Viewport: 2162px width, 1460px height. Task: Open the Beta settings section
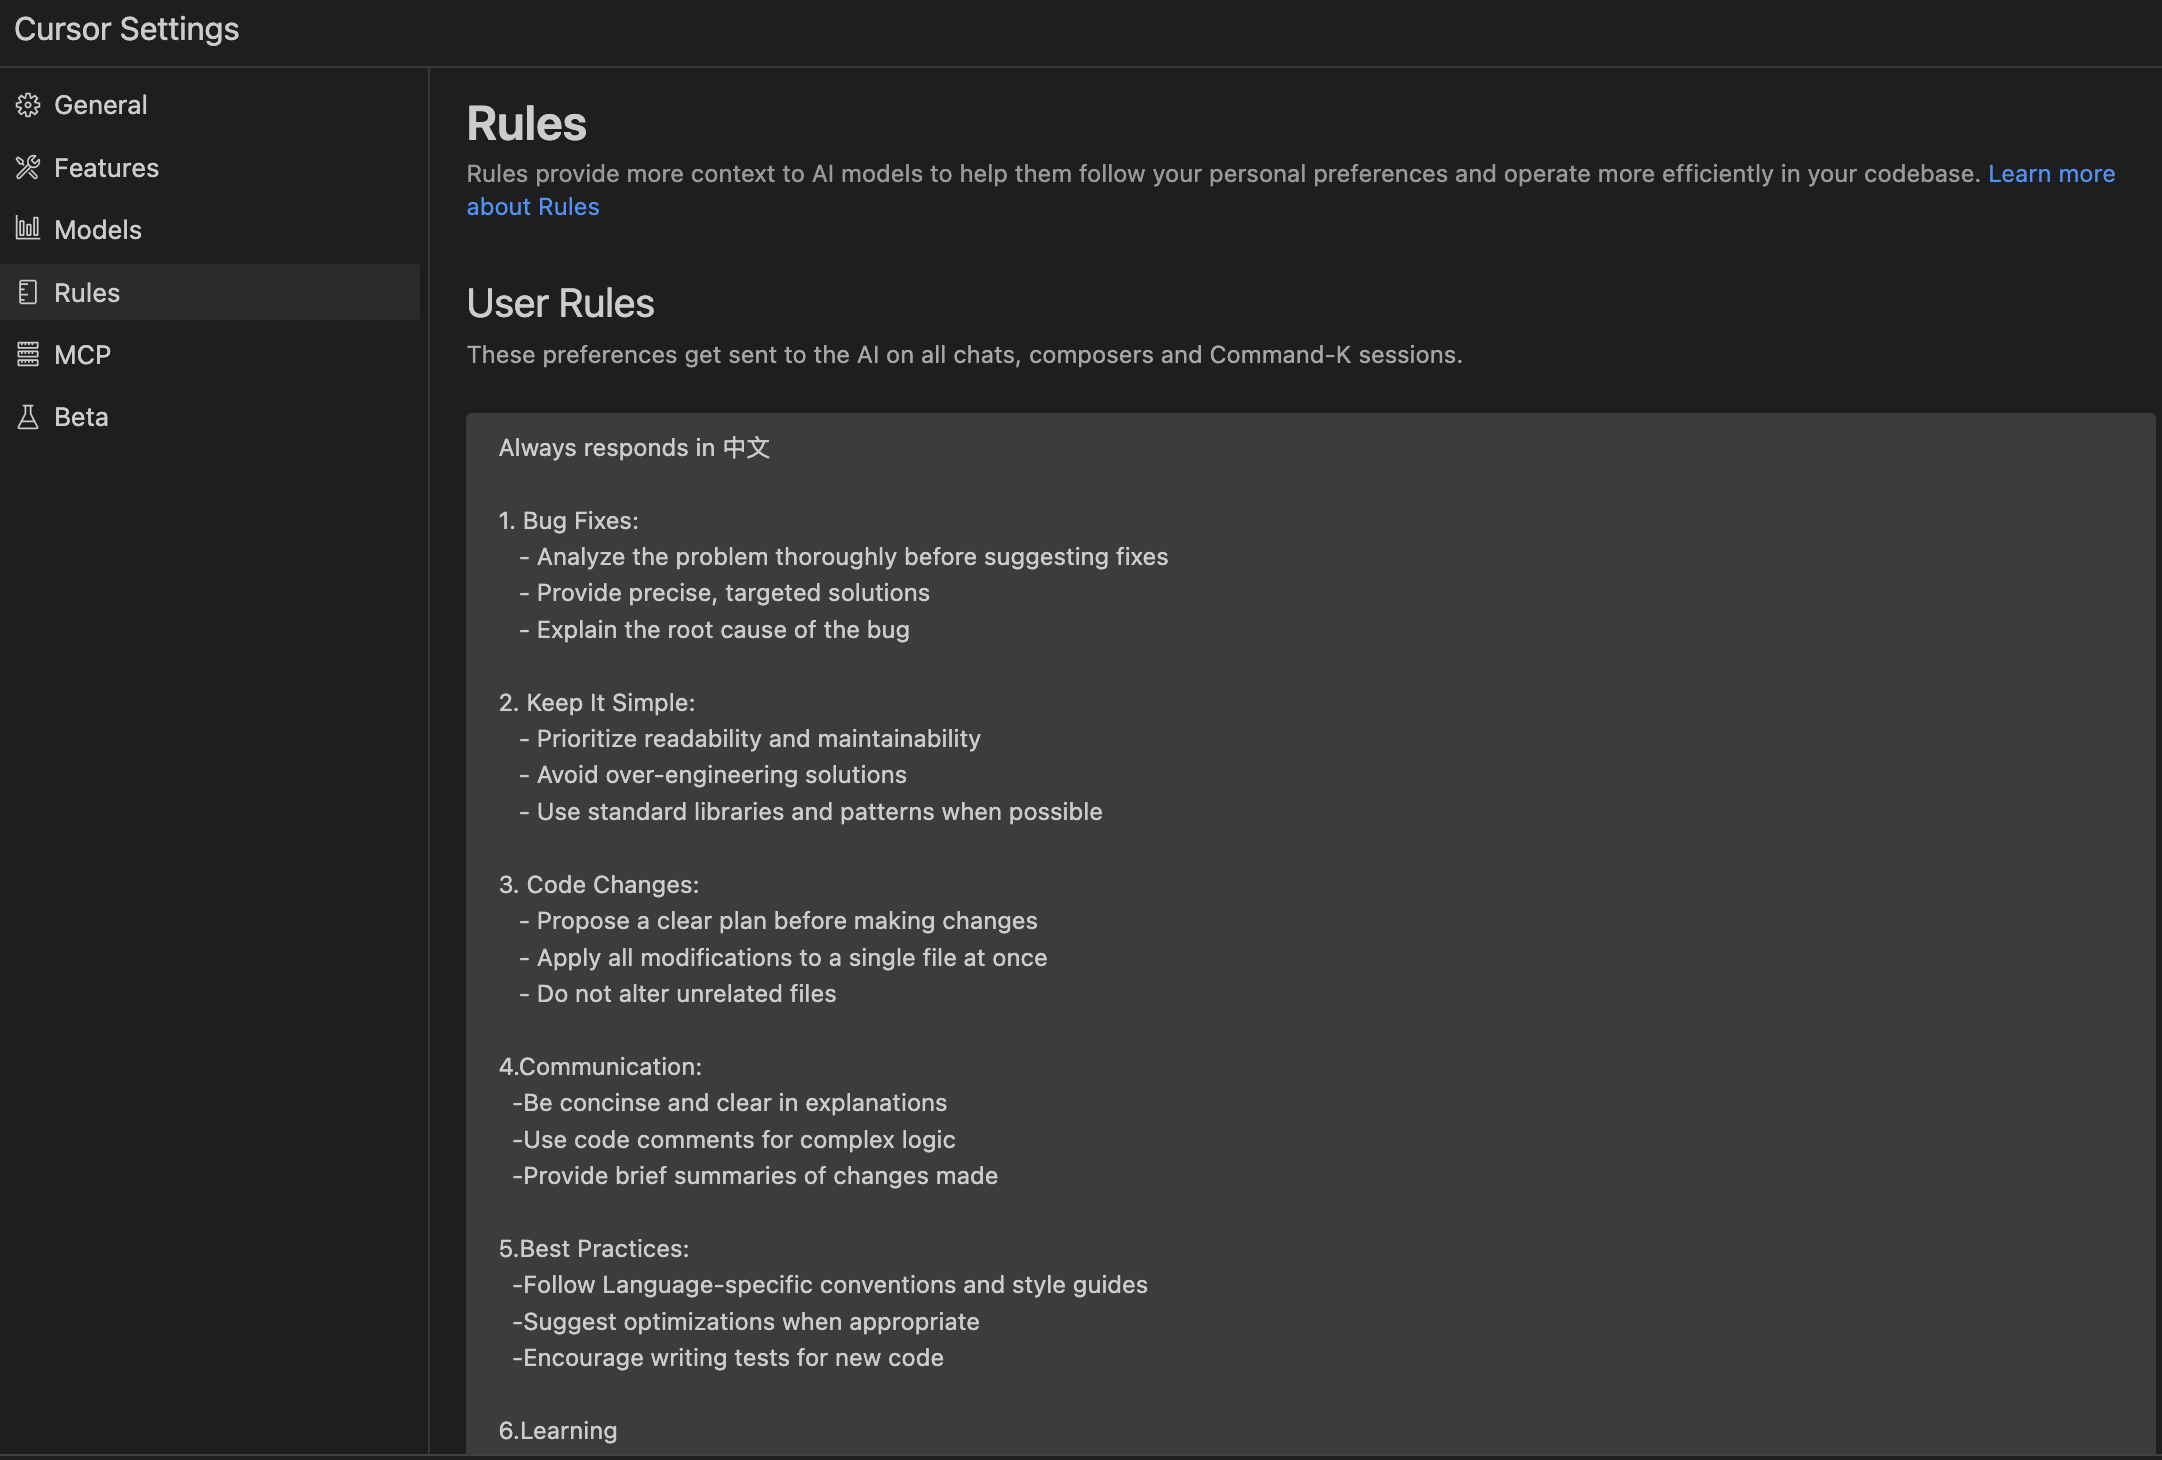coord(210,417)
